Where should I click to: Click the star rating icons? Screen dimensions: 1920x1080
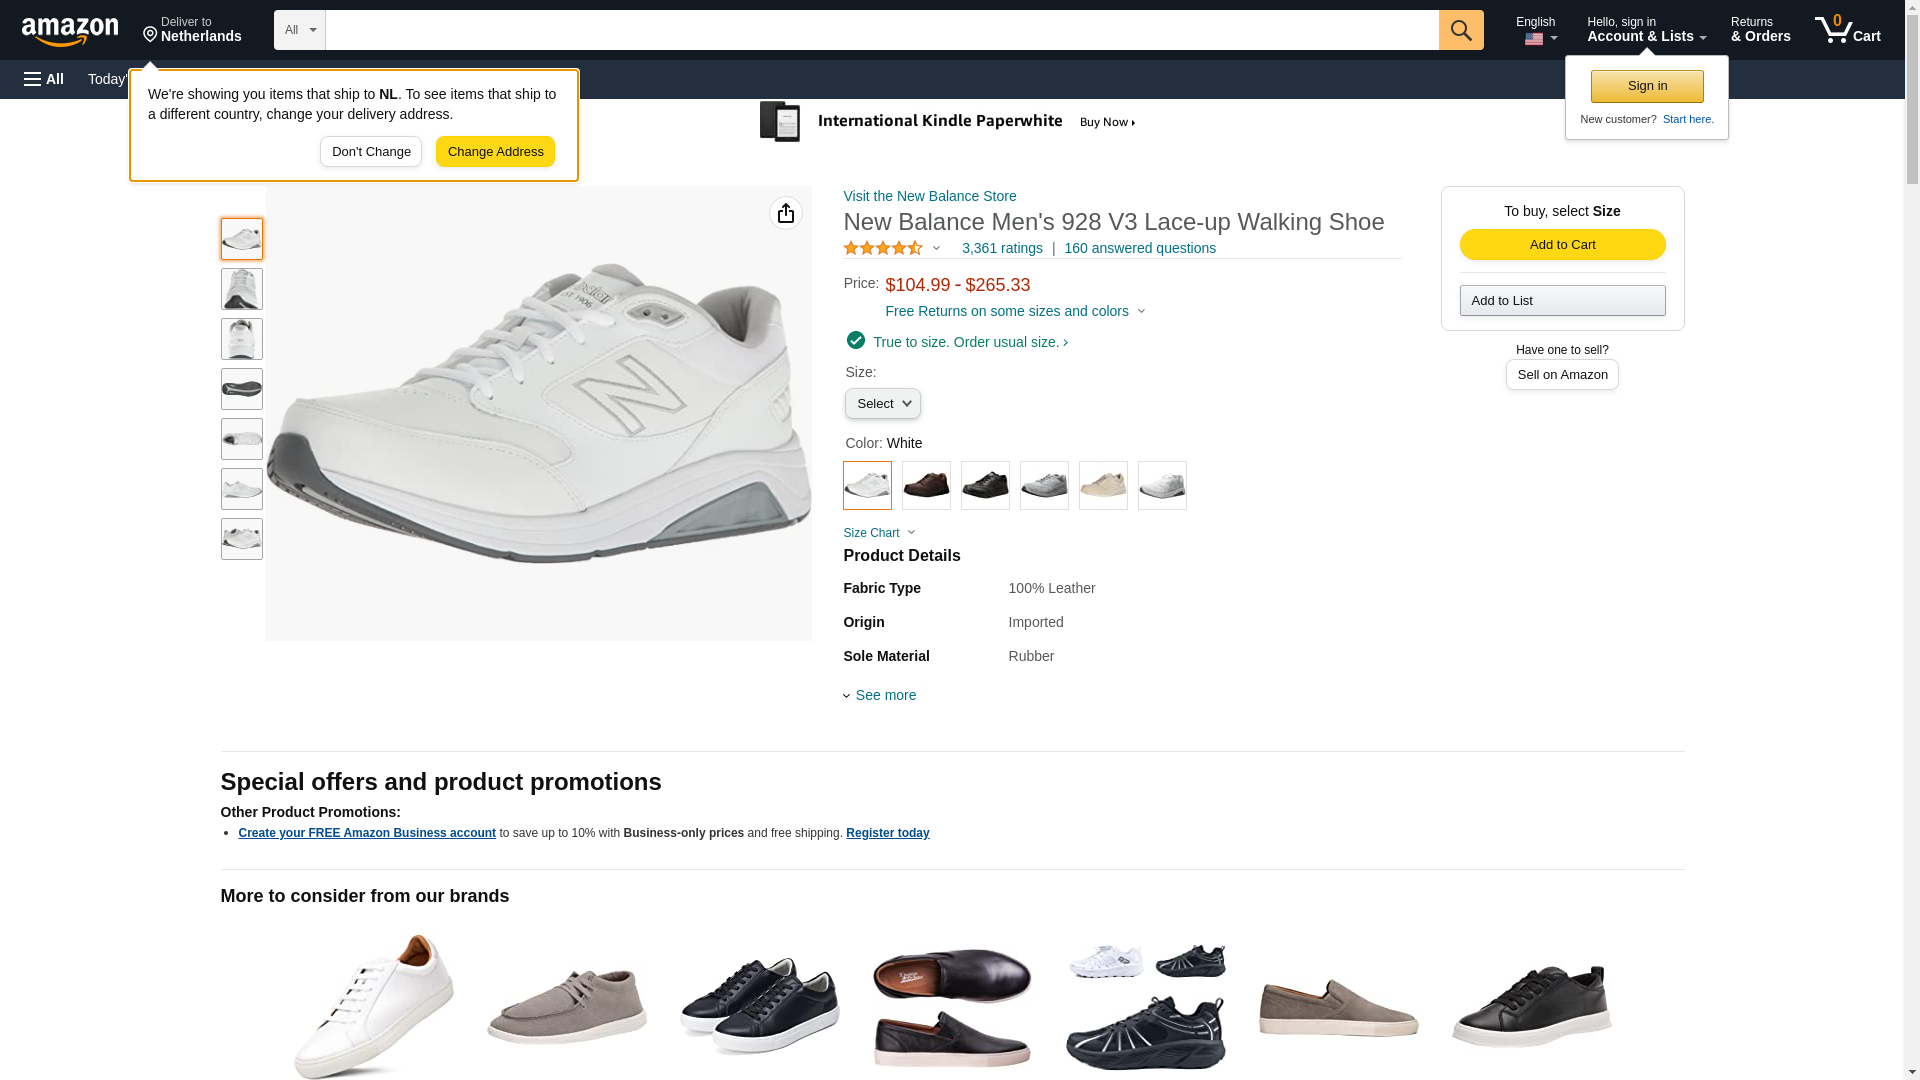click(883, 248)
